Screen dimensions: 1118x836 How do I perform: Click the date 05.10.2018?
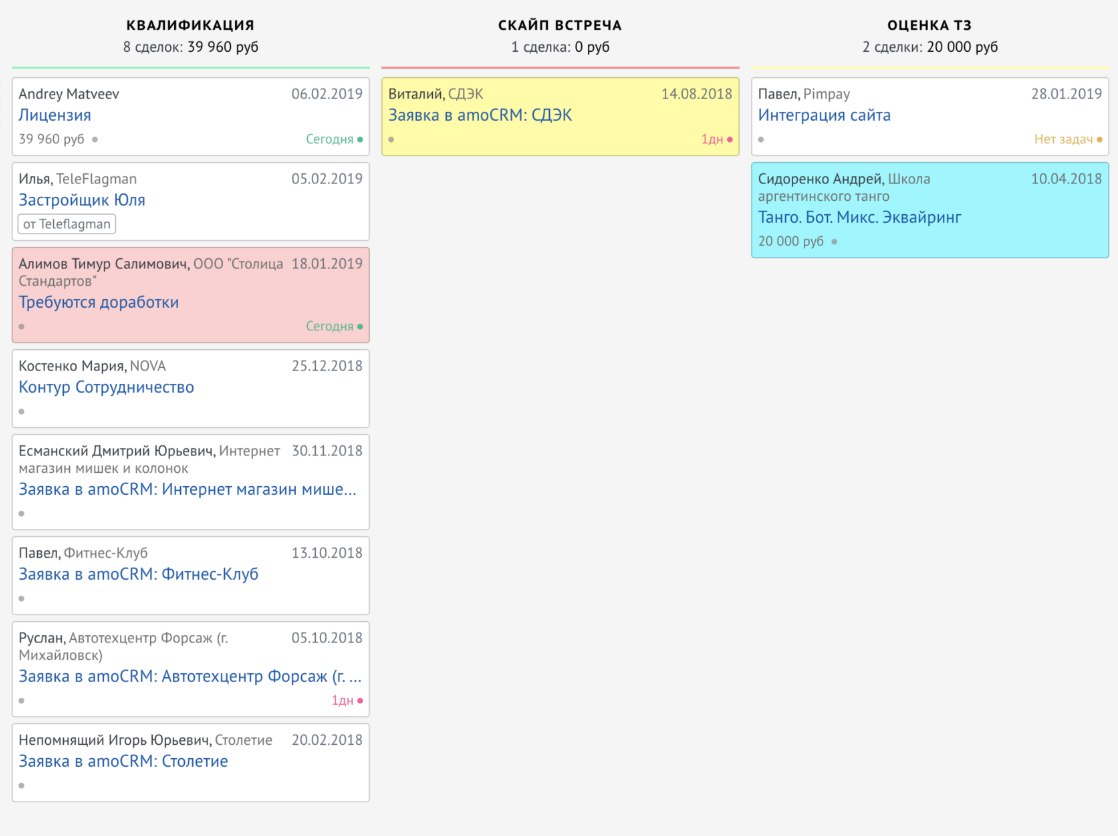tap(327, 637)
